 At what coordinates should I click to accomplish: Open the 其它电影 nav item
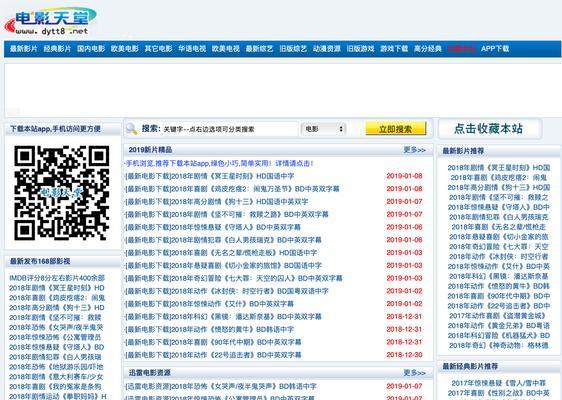[158, 49]
